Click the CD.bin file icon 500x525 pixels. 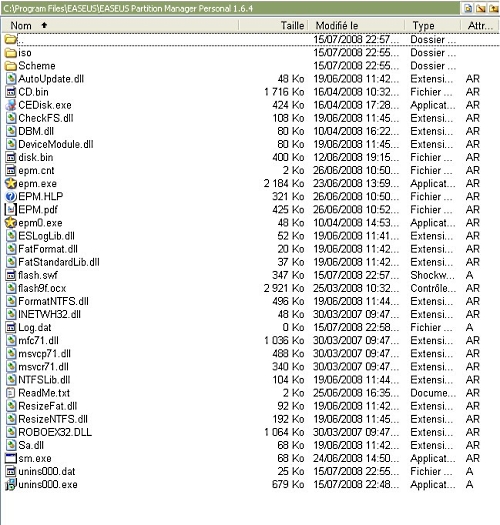point(11,92)
